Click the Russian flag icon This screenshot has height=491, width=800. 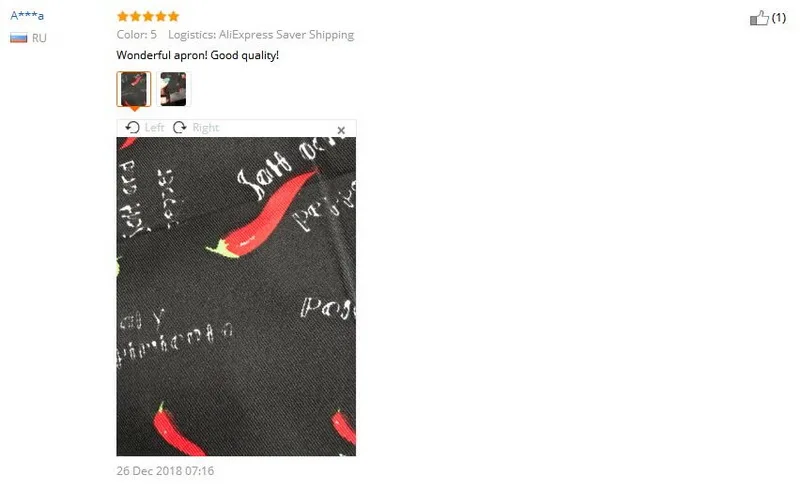[18, 38]
